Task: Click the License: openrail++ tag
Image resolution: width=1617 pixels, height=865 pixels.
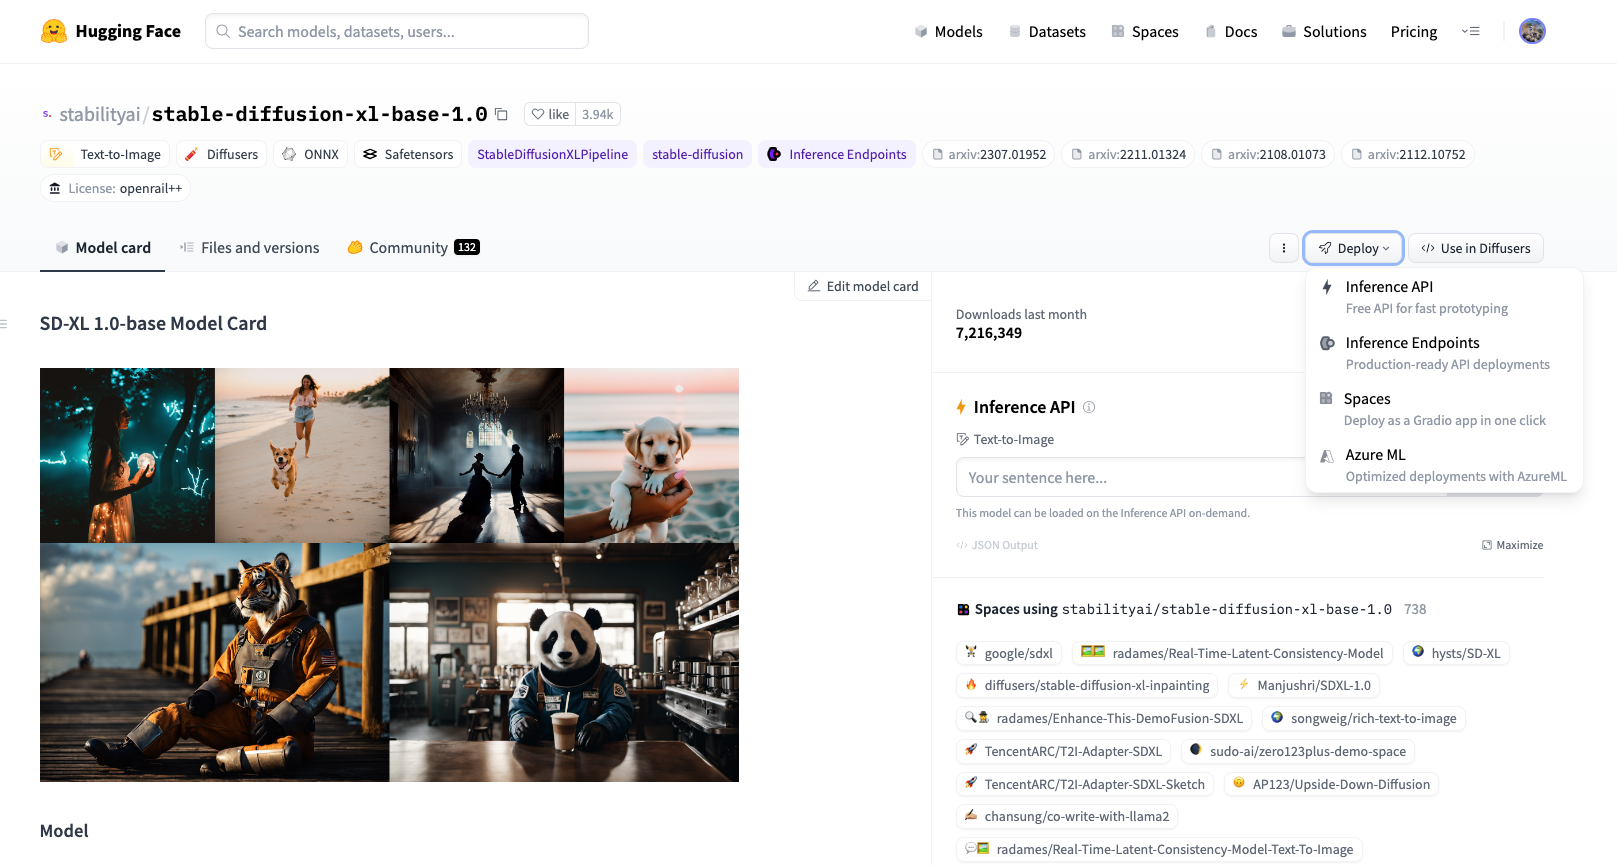Action: pos(115,188)
